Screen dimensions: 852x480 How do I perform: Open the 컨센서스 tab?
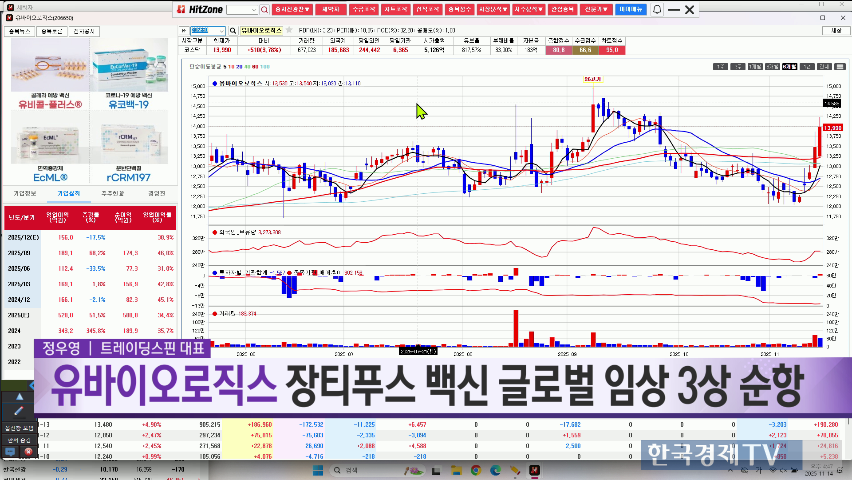click(x=157, y=192)
